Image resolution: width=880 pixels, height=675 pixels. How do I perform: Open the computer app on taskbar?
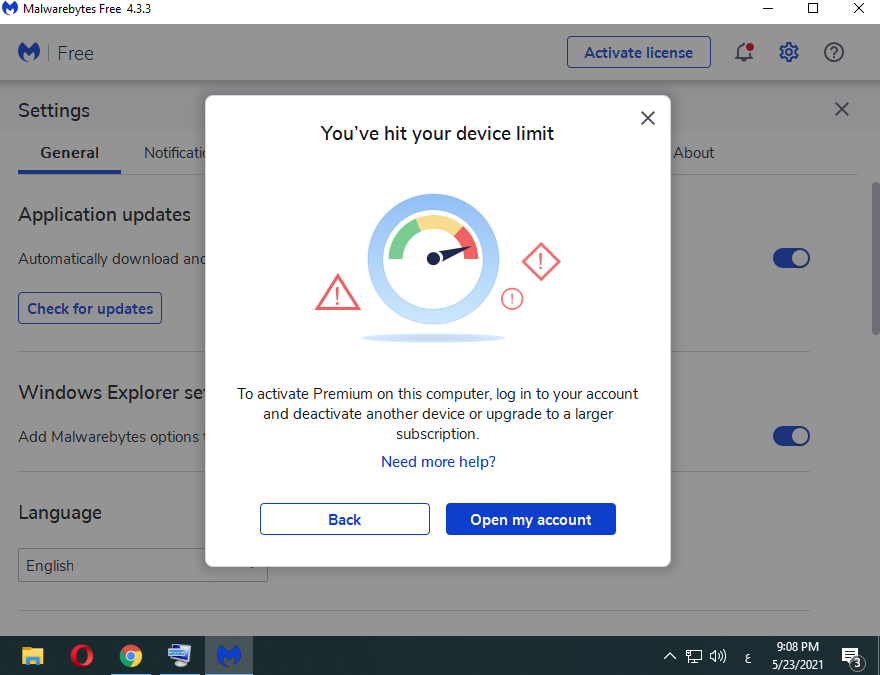pos(180,655)
